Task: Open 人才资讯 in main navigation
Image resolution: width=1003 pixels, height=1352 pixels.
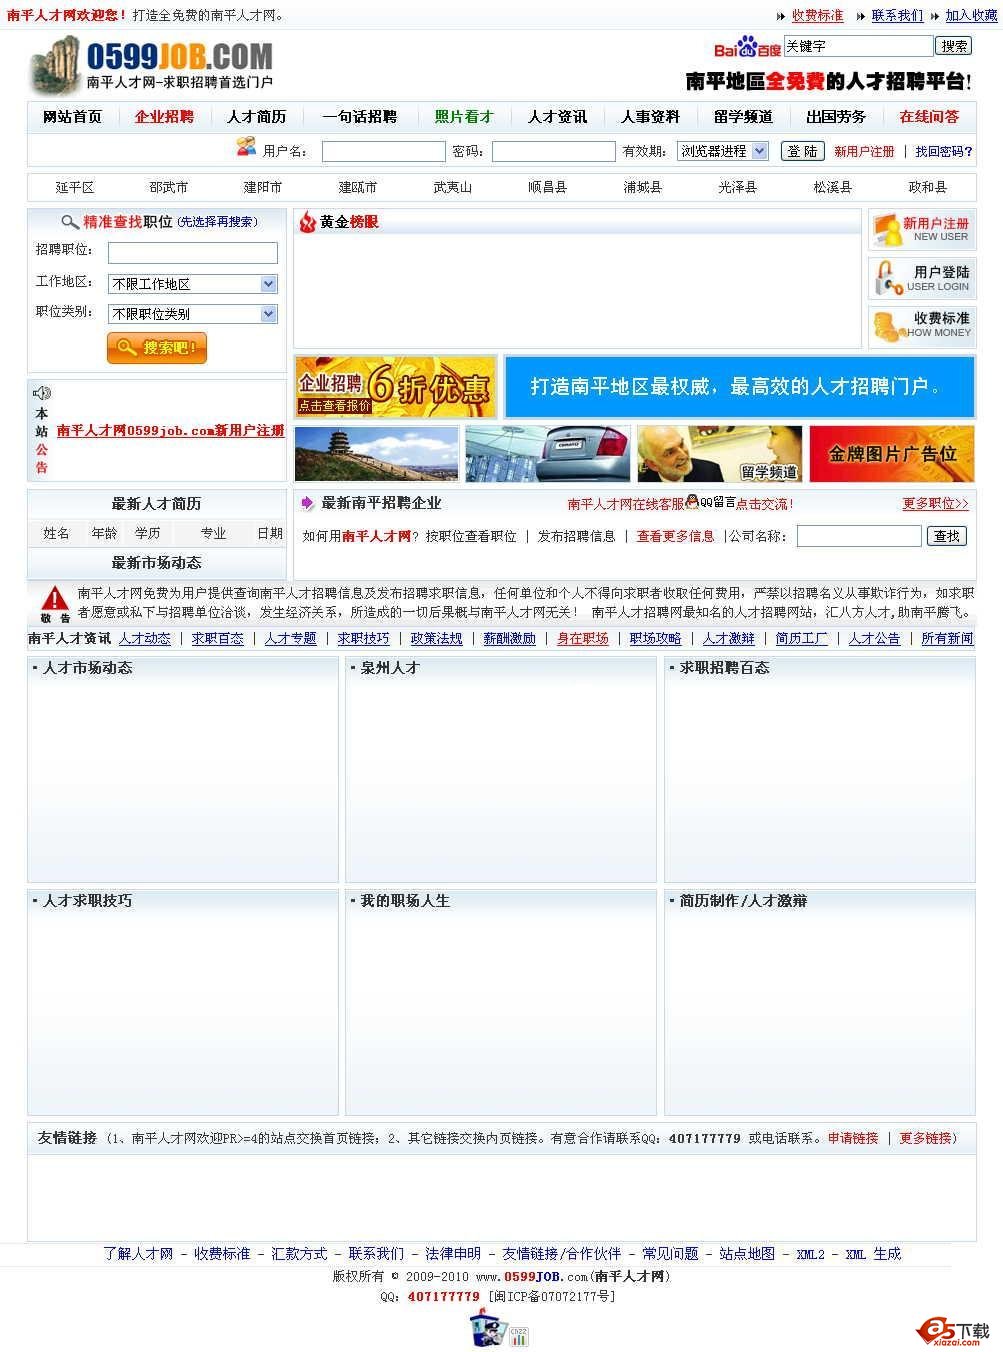Action: 557,117
